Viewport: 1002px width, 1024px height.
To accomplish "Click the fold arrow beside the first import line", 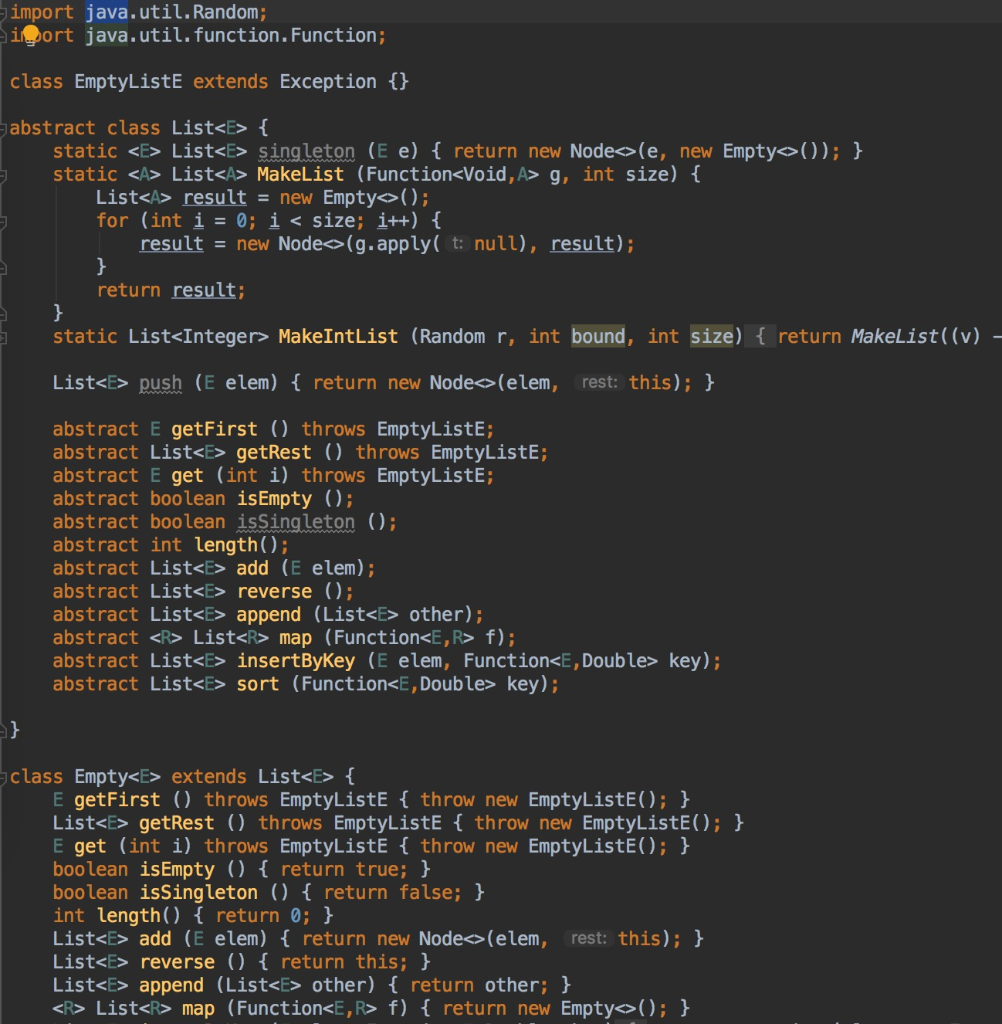I will 4,12.
